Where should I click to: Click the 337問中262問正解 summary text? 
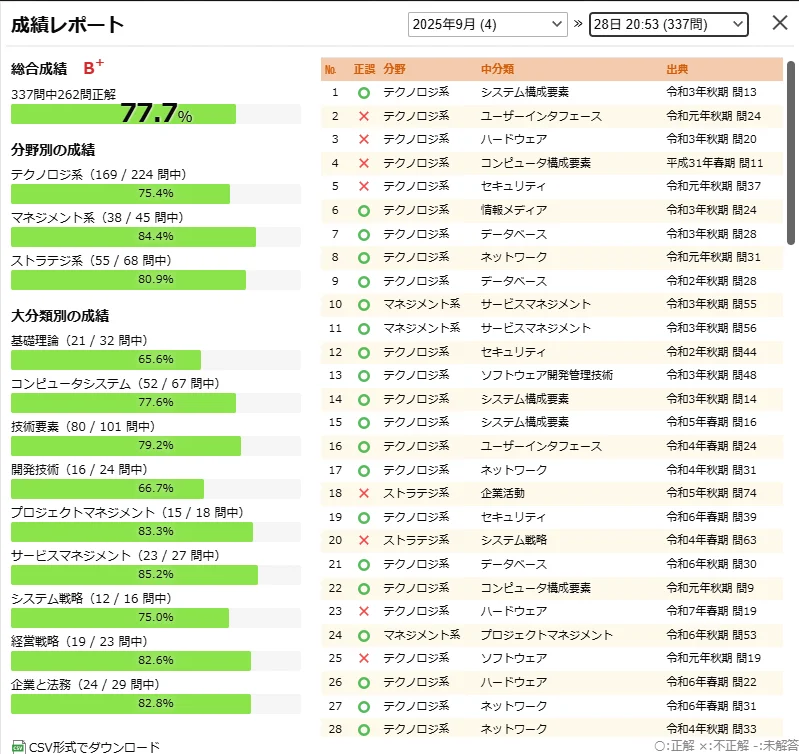pyautogui.click(x=64, y=94)
